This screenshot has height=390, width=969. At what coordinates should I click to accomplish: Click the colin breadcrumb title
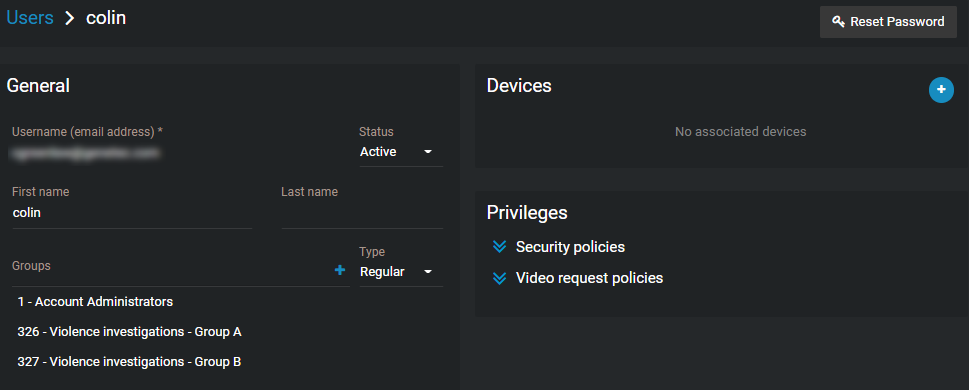tap(106, 18)
